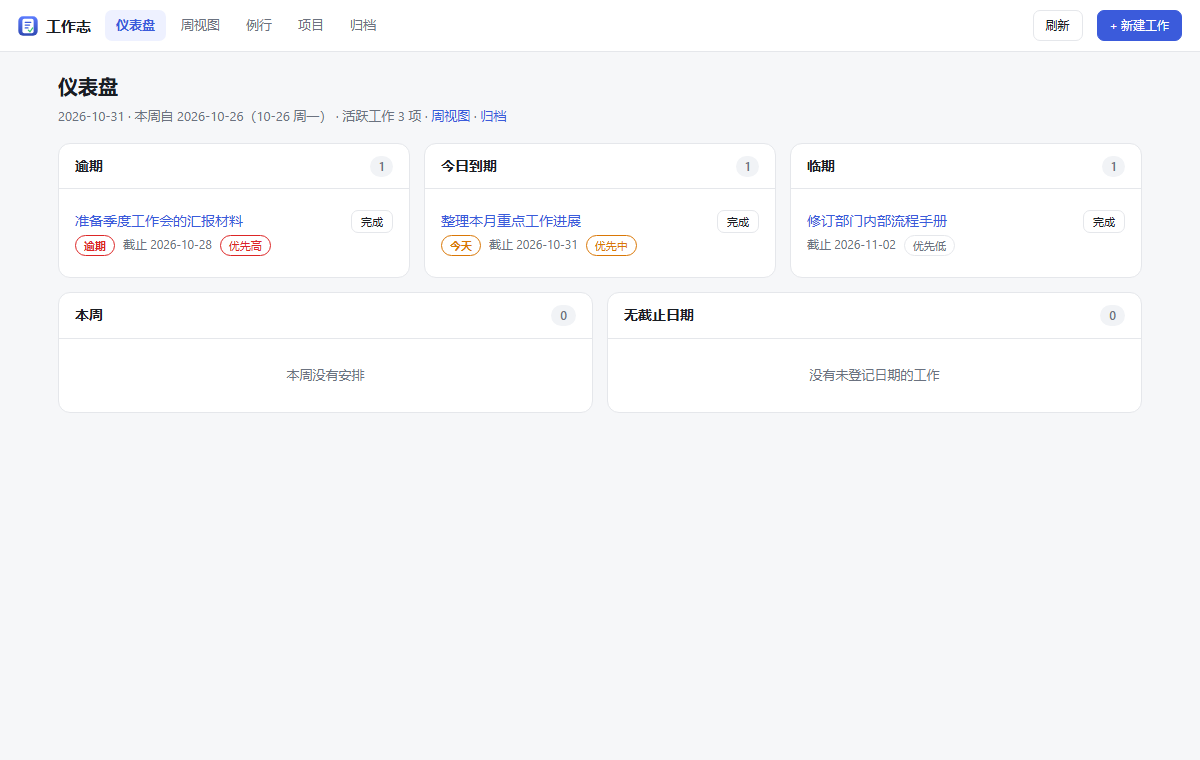Click the 工作志 brand name text

click(x=68, y=26)
